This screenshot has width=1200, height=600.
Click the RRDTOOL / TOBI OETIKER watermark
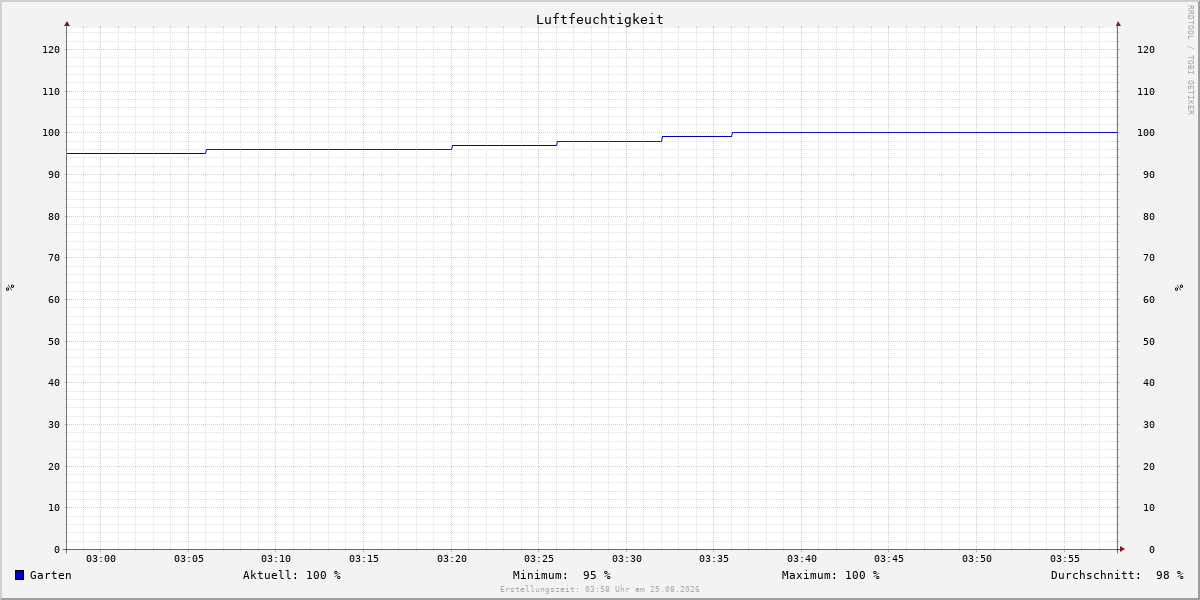click(1190, 60)
